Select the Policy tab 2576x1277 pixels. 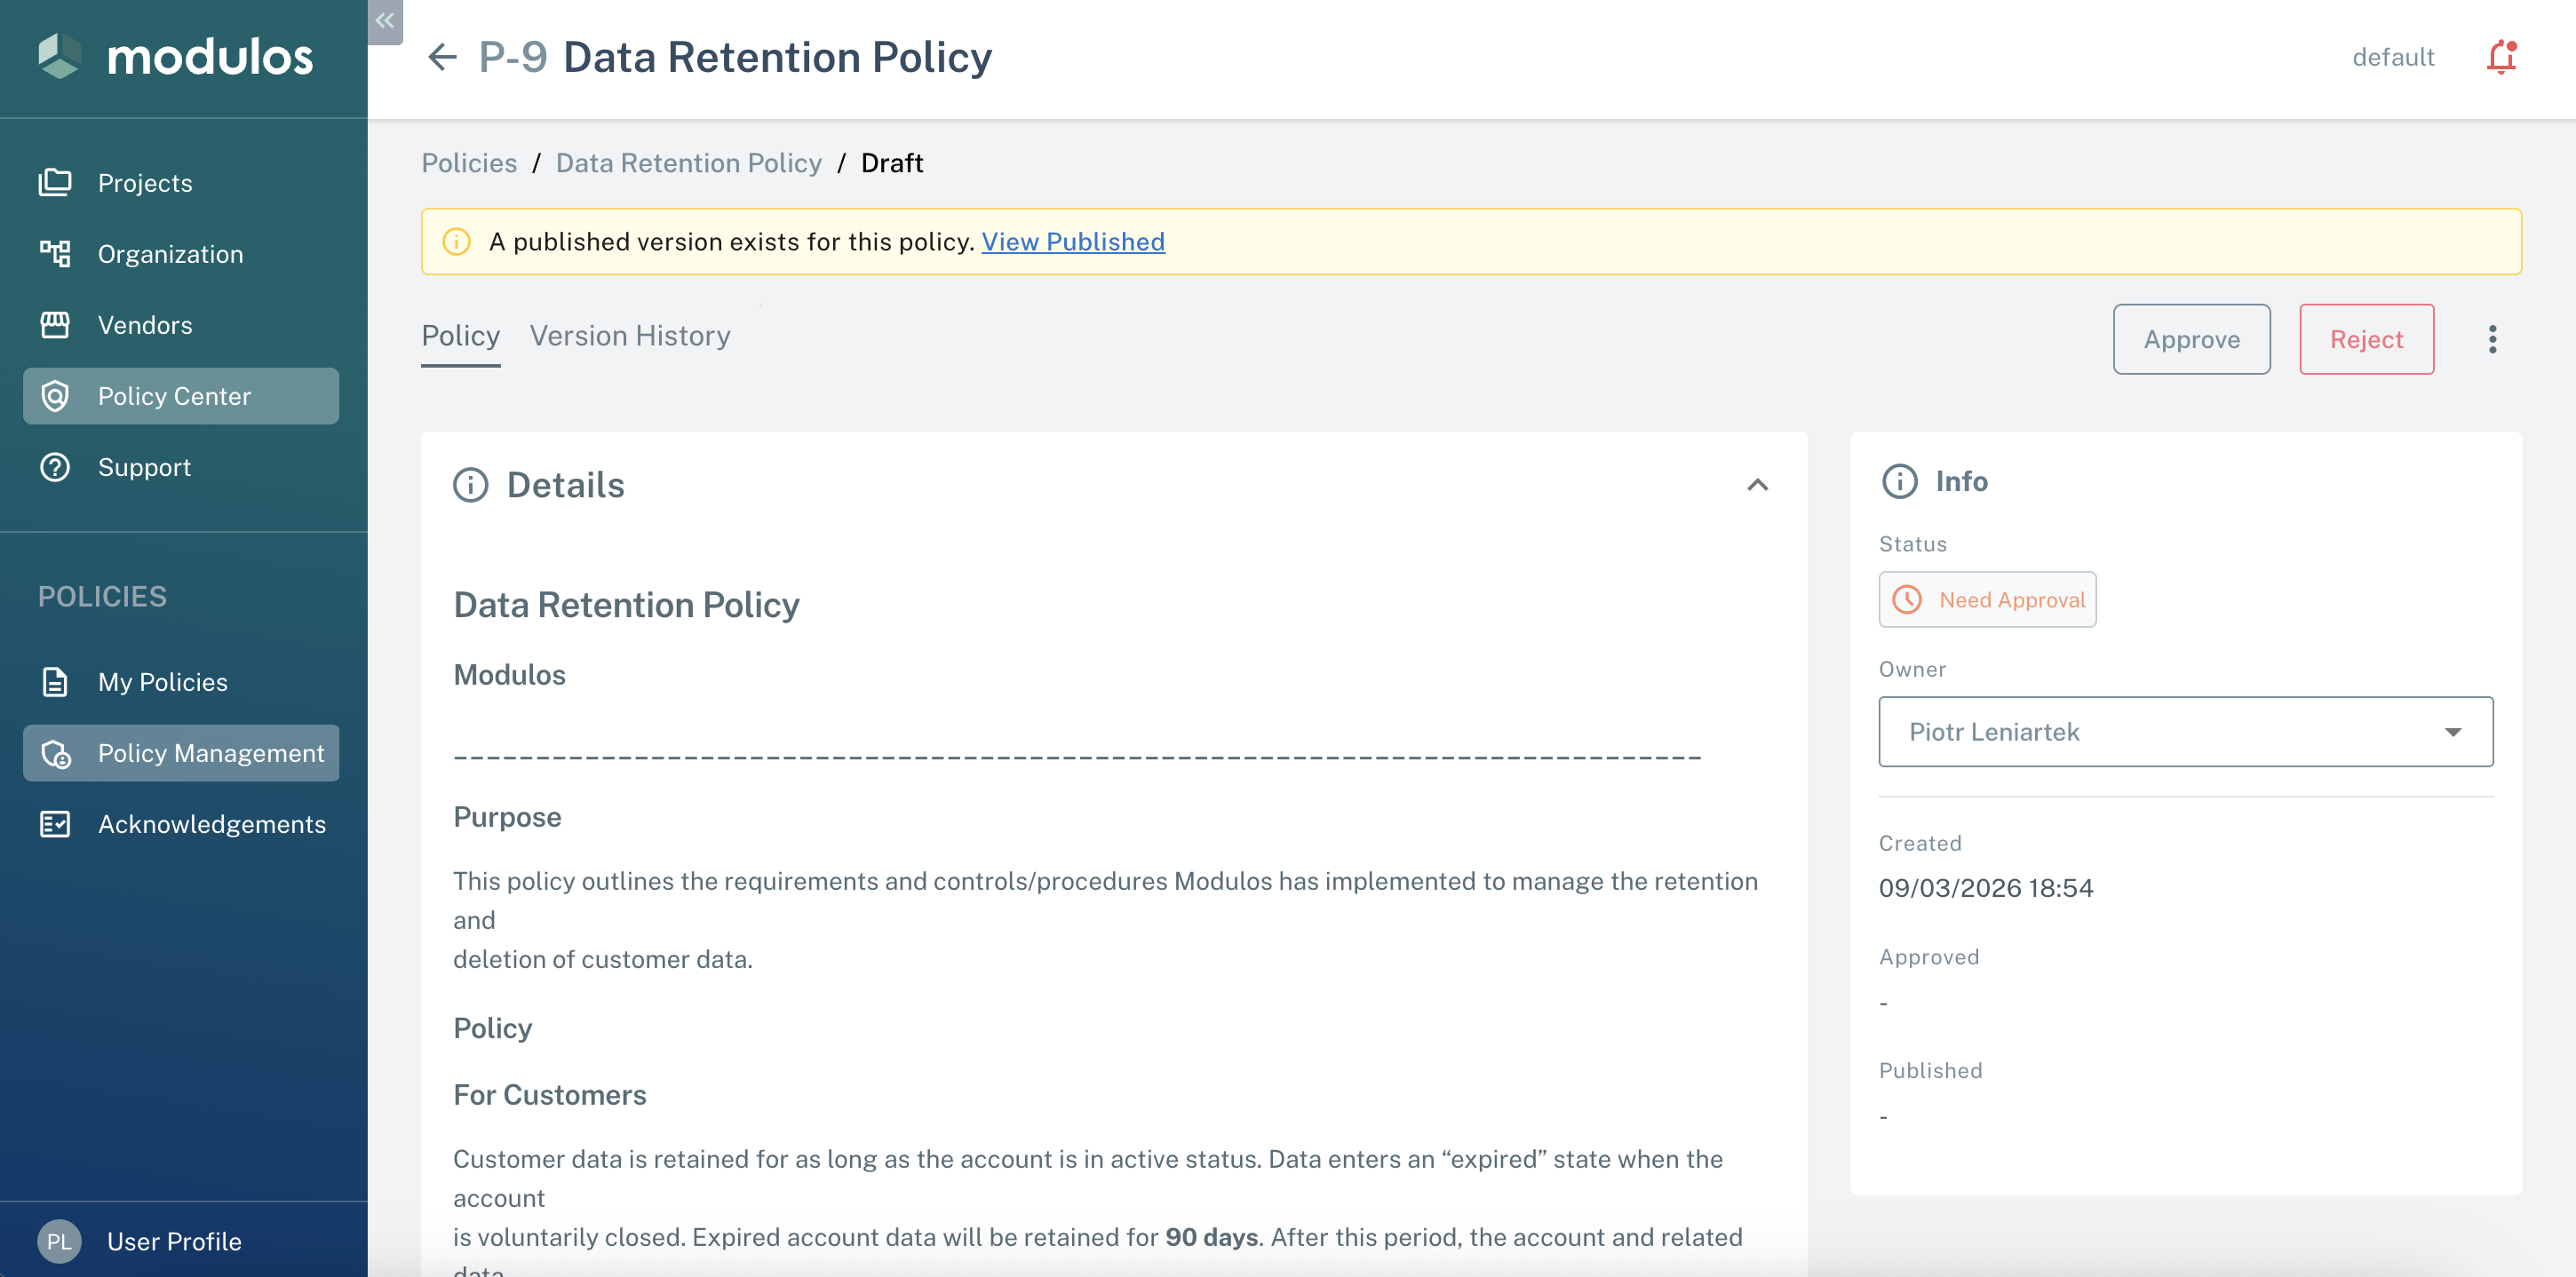pyautogui.click(x=460, y=335)
